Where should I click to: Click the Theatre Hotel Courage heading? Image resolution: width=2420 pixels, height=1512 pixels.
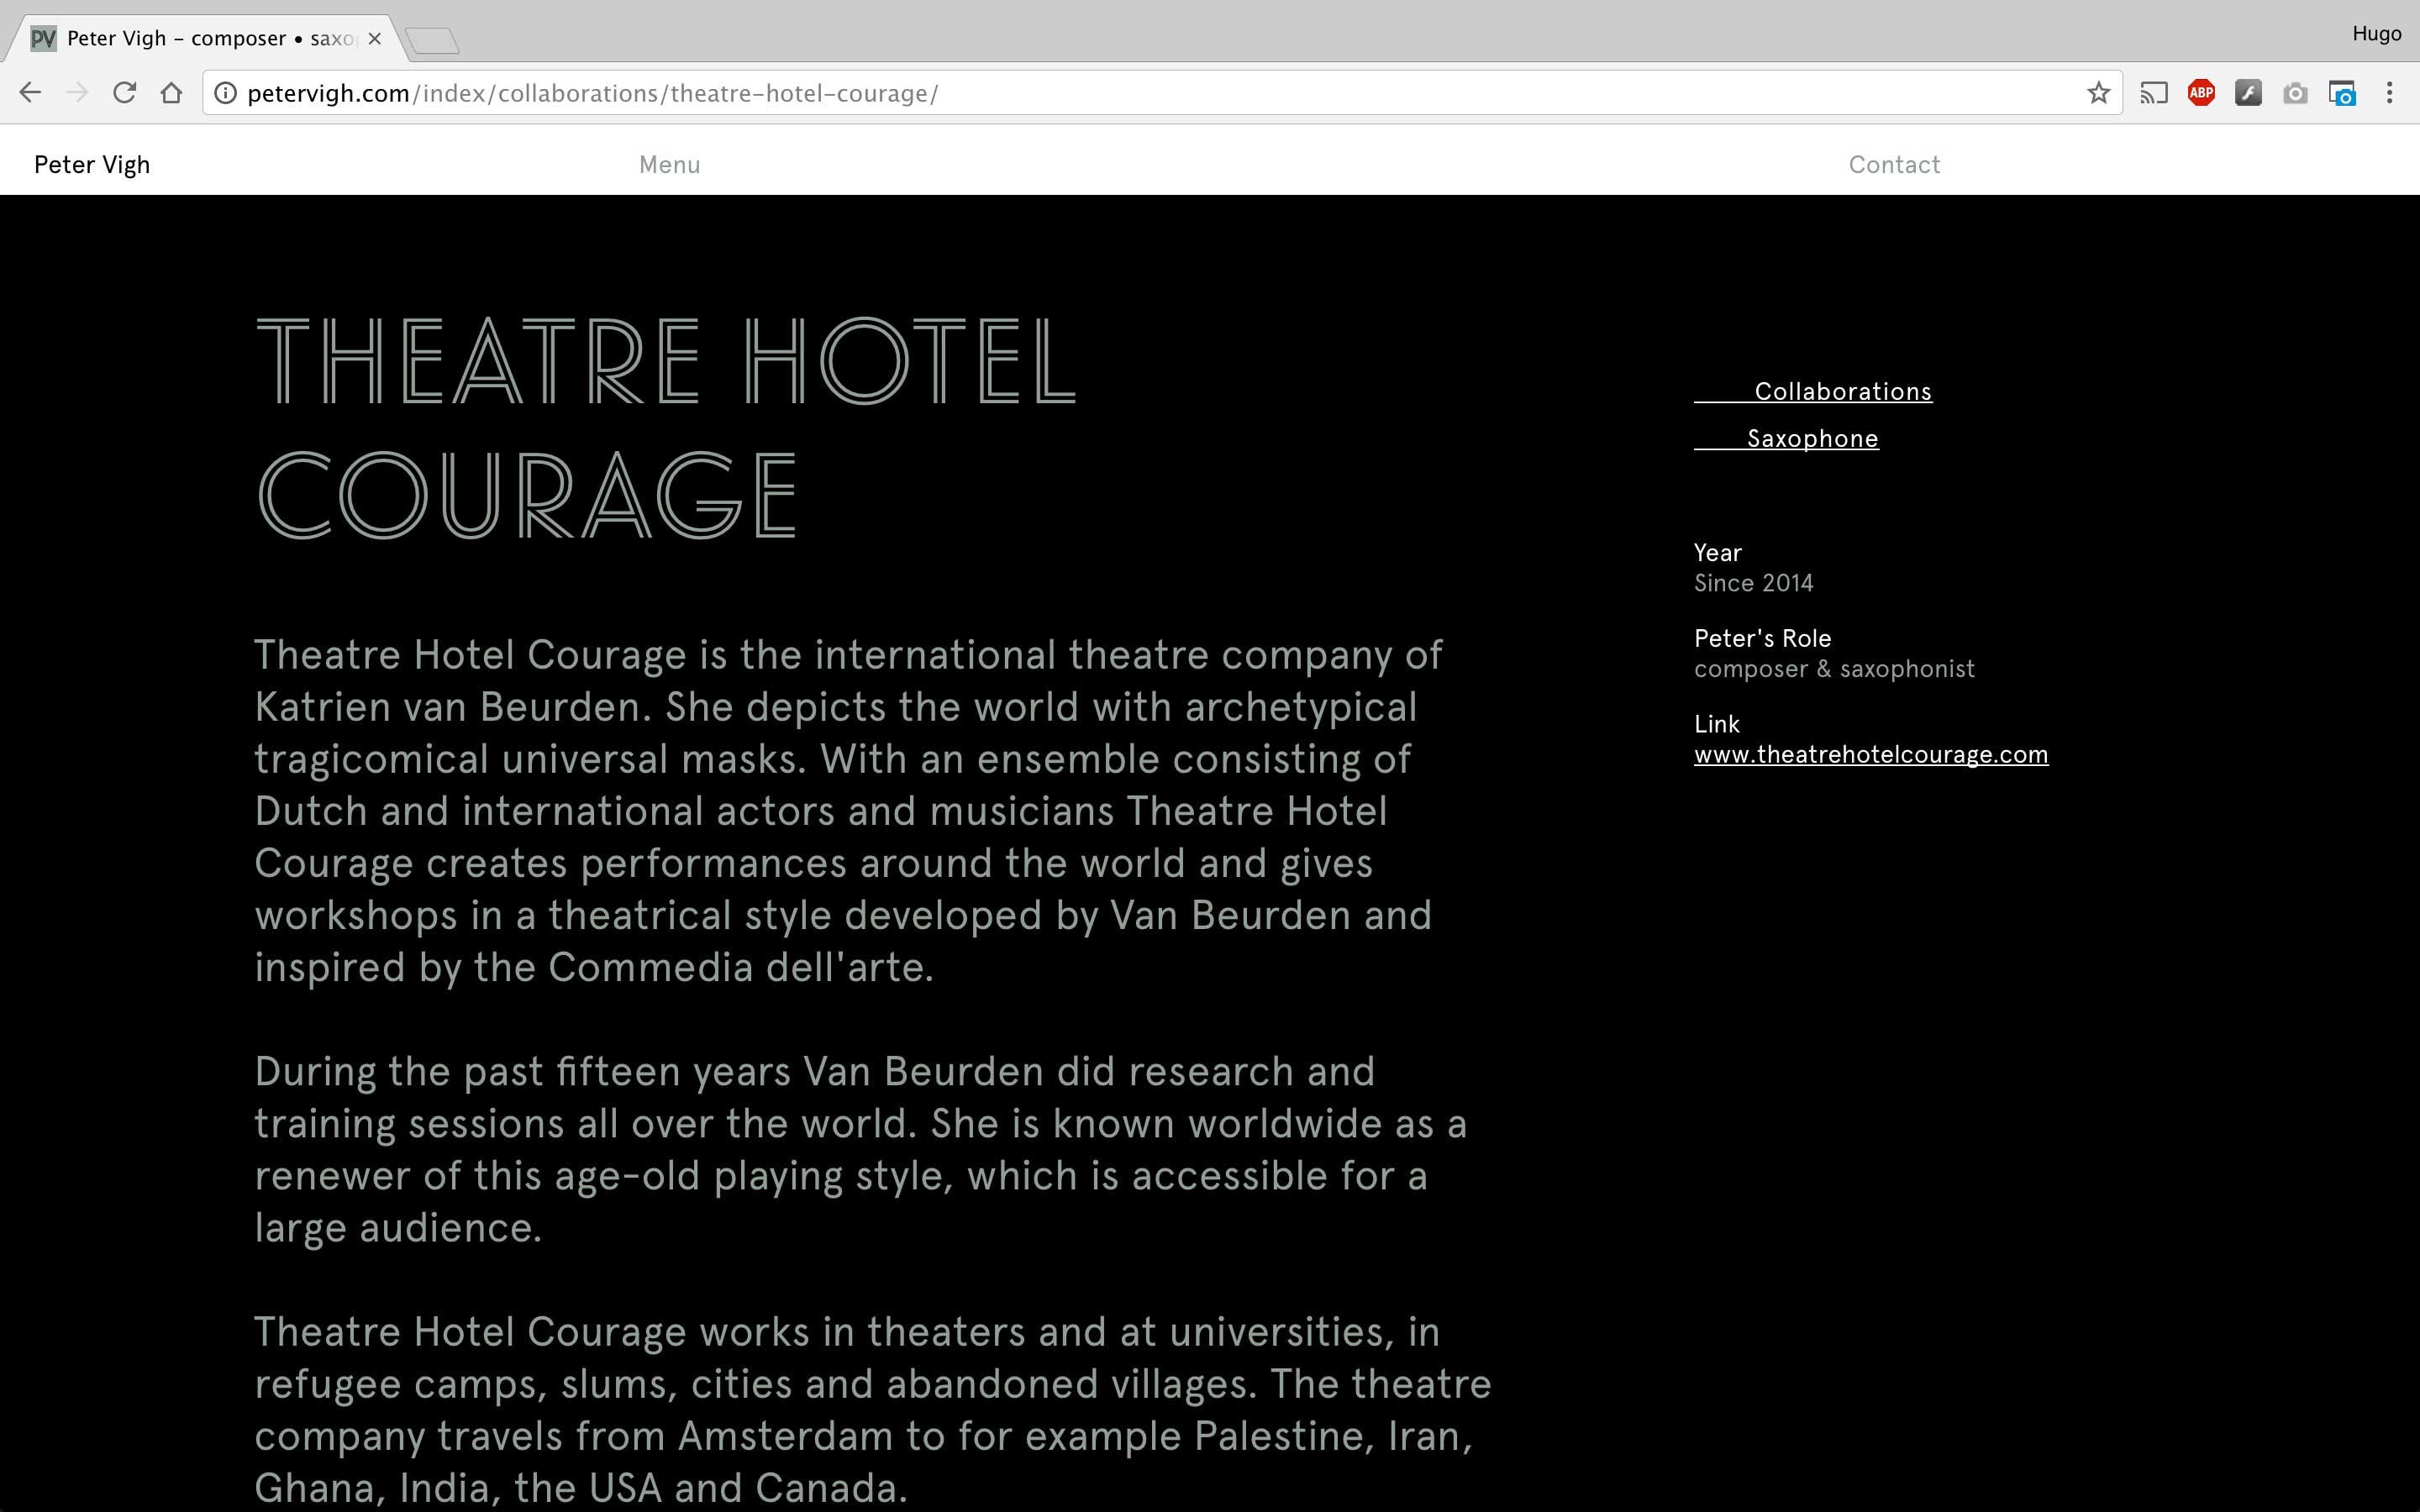666,428
